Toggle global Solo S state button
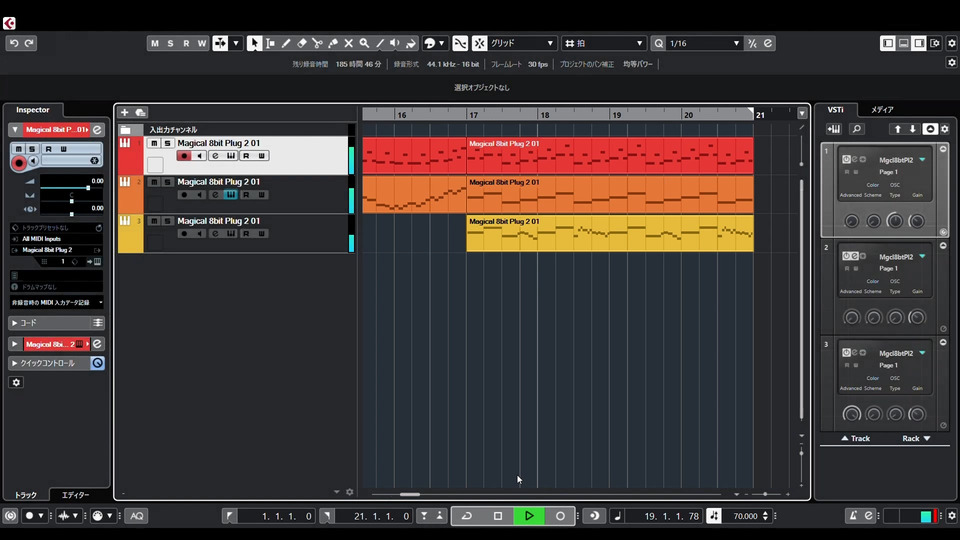 click(x=170, y=43)
